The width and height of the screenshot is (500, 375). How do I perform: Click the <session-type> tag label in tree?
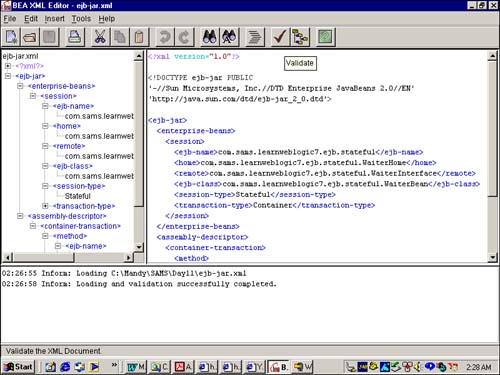[79, 186]
